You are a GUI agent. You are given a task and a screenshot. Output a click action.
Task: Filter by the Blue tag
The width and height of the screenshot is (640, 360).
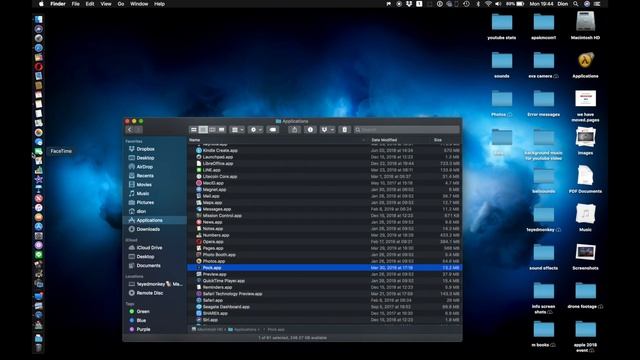(141, 320)
